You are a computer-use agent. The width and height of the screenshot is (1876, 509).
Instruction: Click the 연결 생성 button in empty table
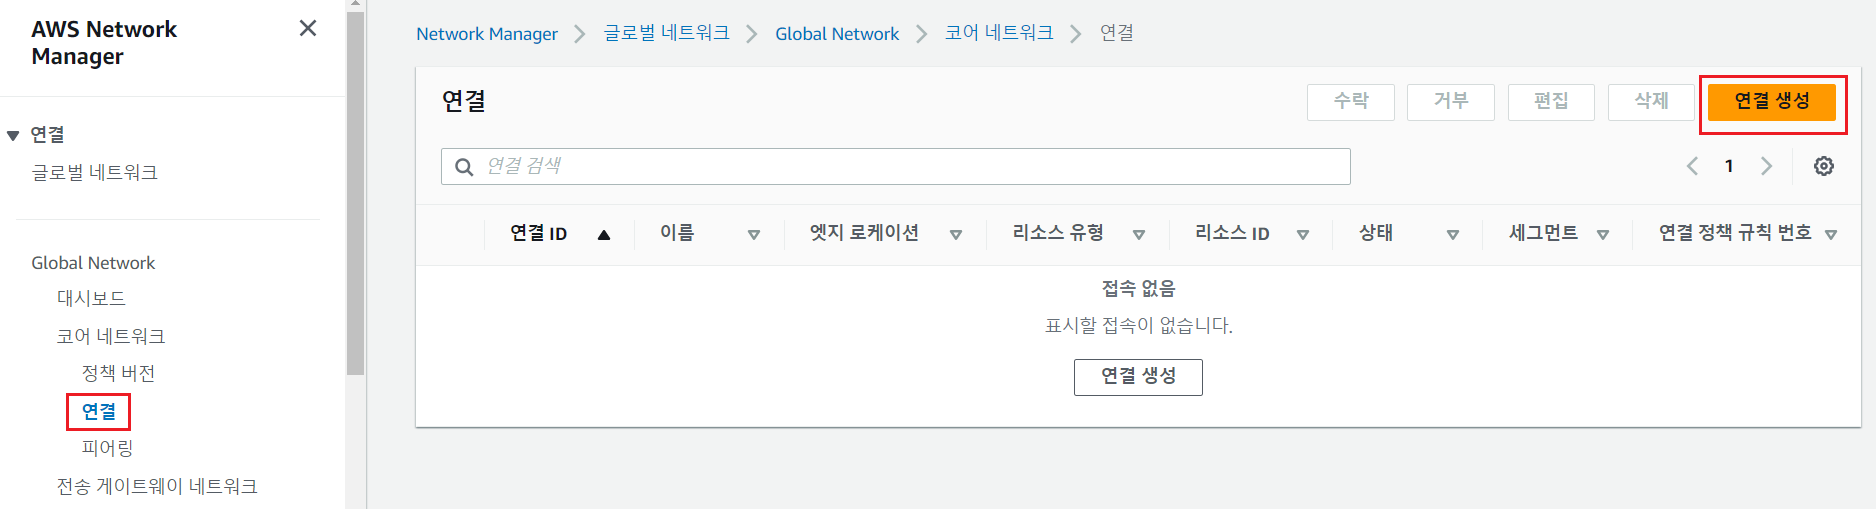pyautogui.click(x=1138, y=377)
